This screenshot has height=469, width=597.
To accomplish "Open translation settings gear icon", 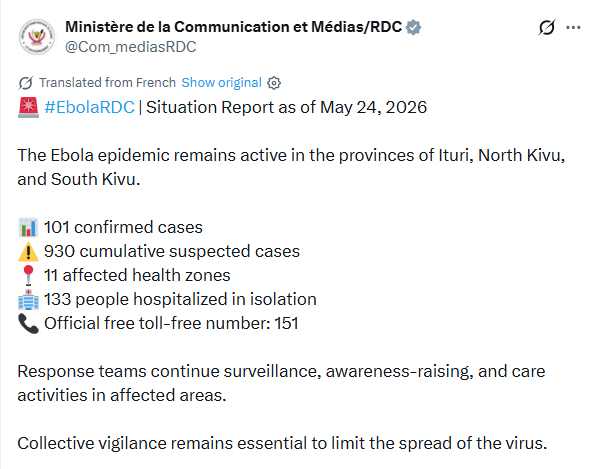I will (x=274, y=83).
